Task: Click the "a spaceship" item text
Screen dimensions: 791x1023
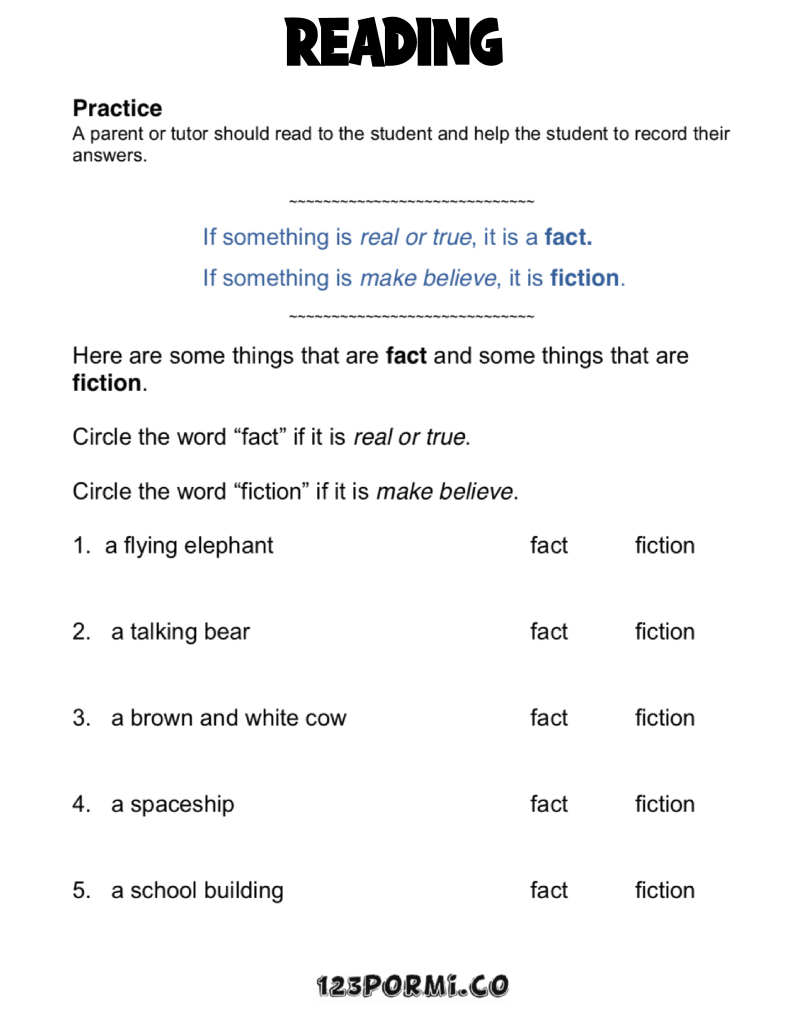Action: (x=172, y=804)
